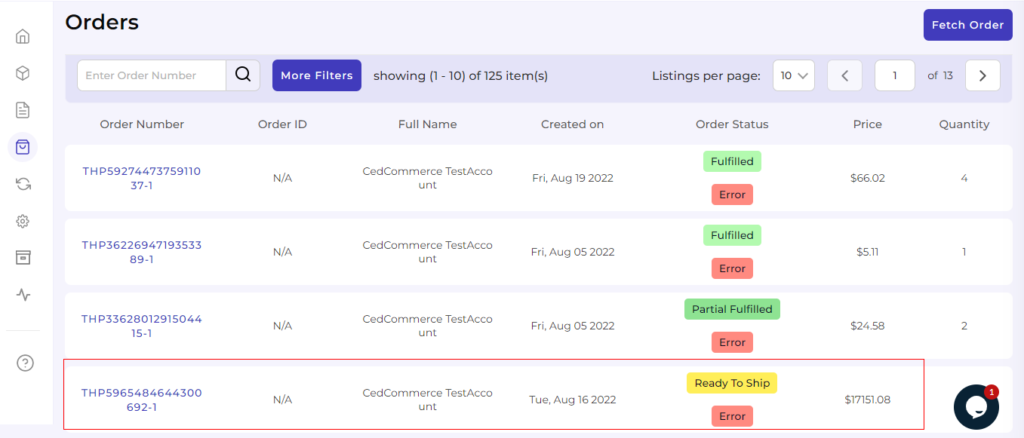Open the Activity pulse icon in sidebar
Viewport: 1024px width, 438px height.
tap(22, 295)
